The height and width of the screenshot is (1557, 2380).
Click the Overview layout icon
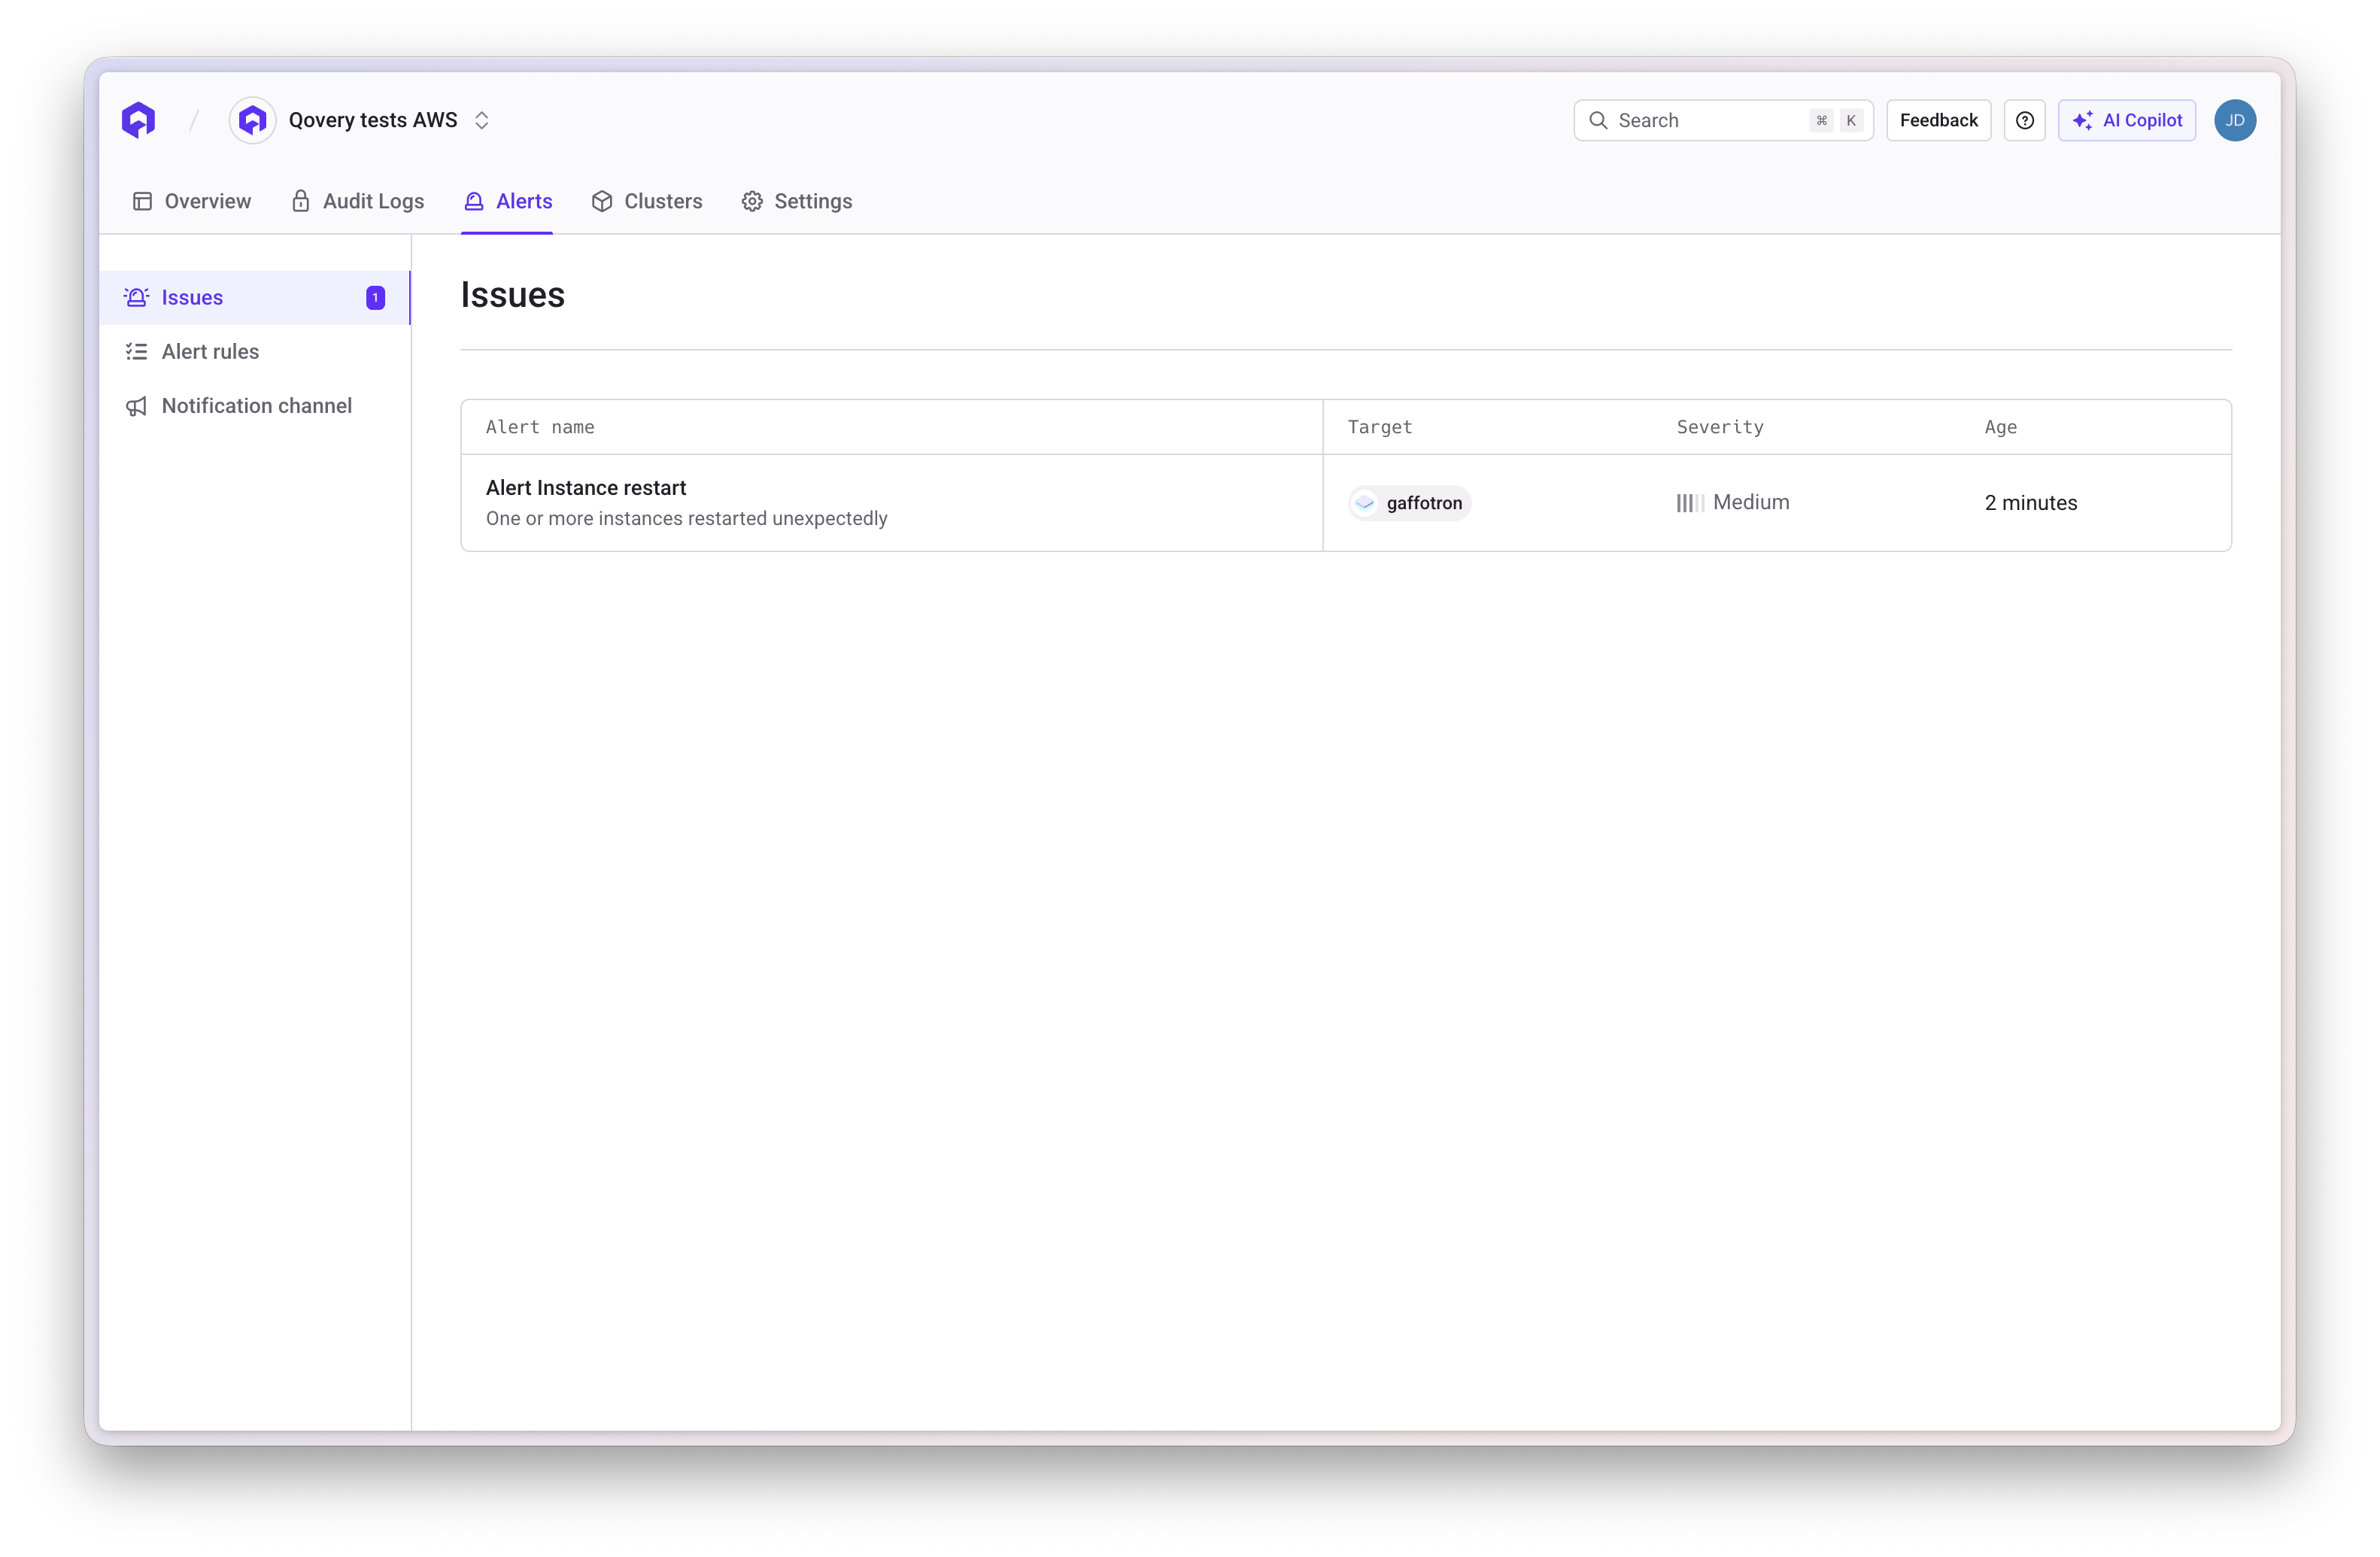(x=142, y=201)
